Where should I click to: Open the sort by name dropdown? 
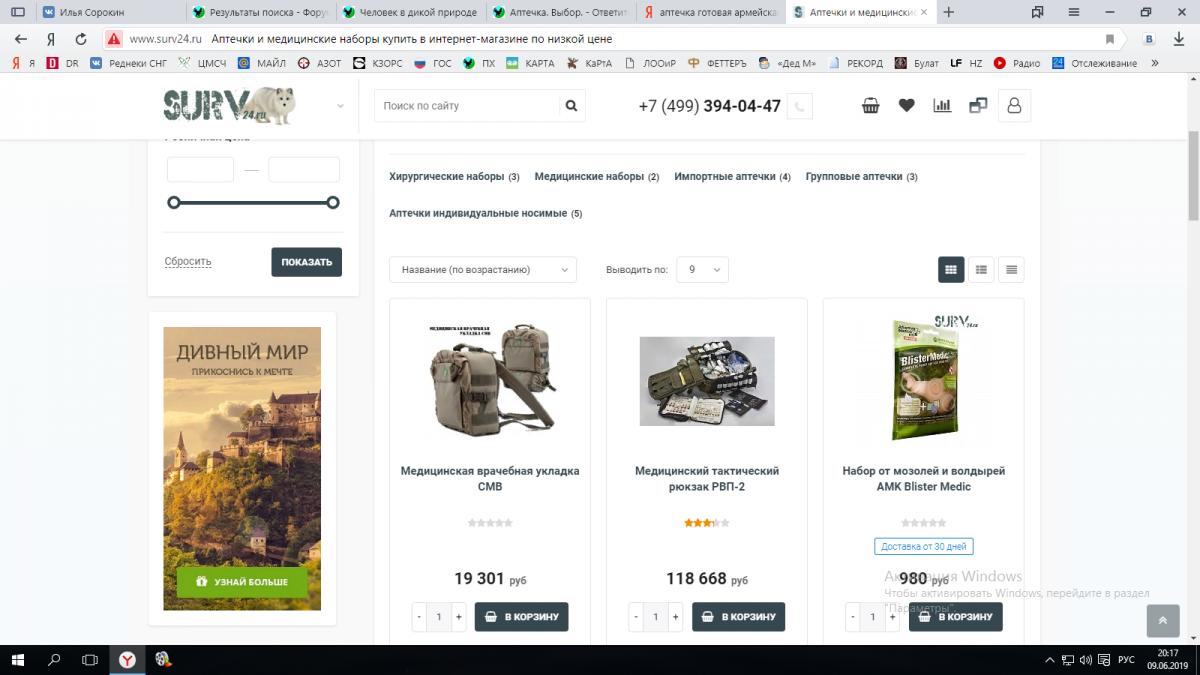pyautogui.click(x=482, y=269)
